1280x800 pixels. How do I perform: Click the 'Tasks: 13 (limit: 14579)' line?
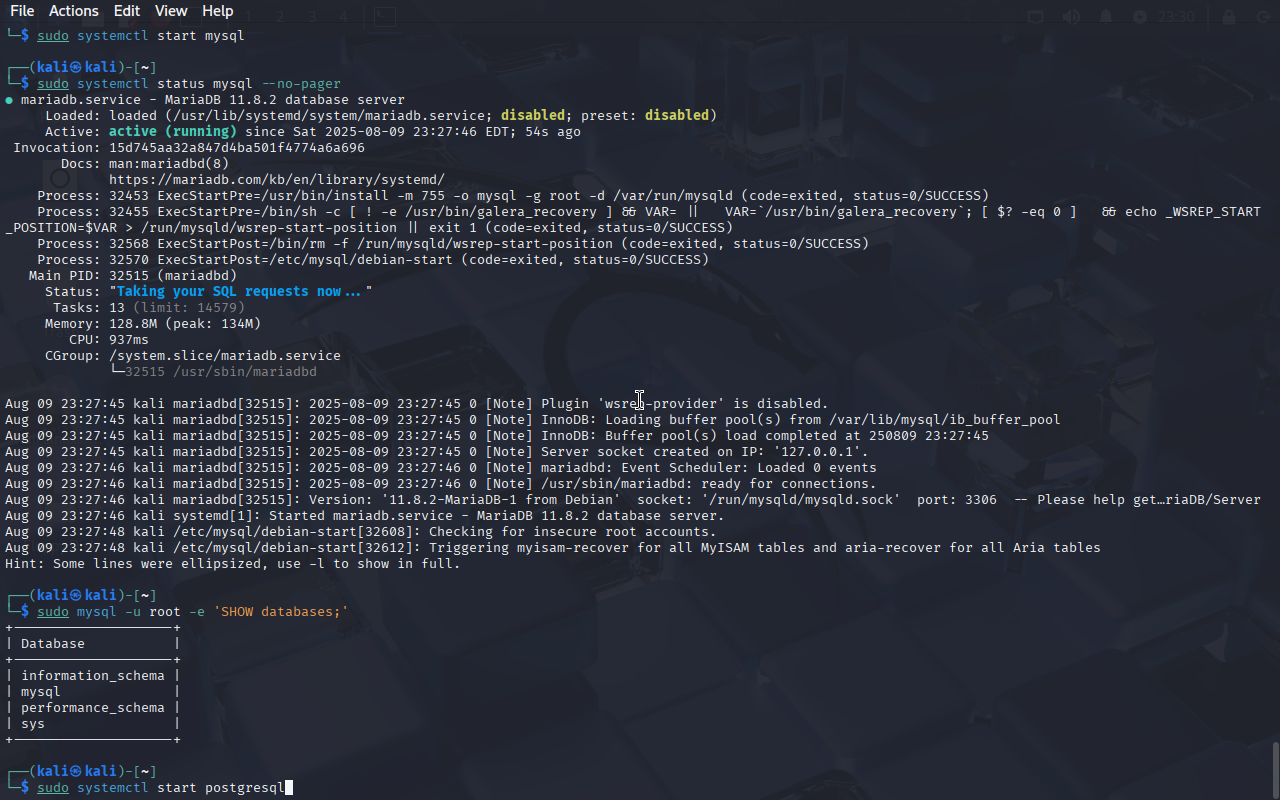[149, 308]
